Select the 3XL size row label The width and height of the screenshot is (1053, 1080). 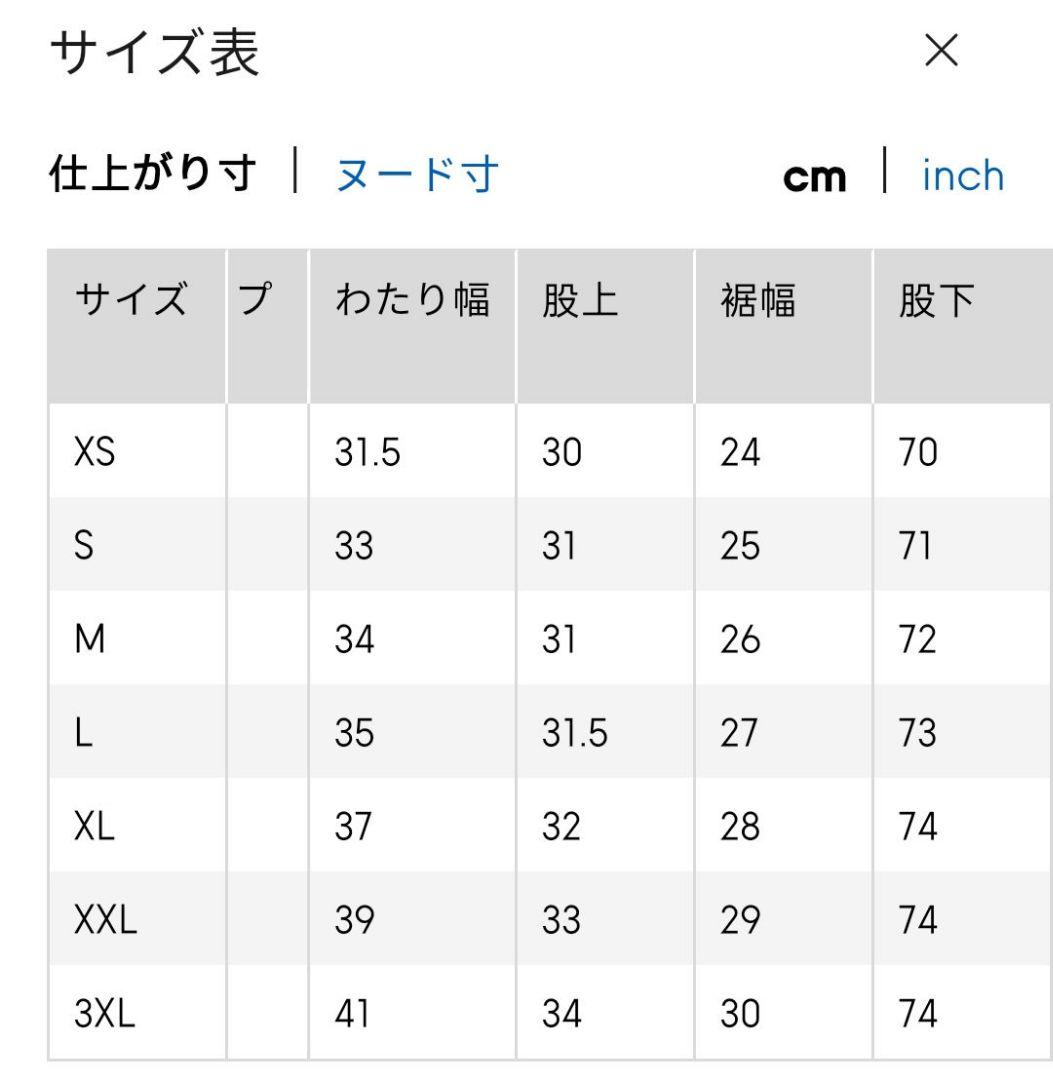pyautogui.click(x=105, y=1015)
